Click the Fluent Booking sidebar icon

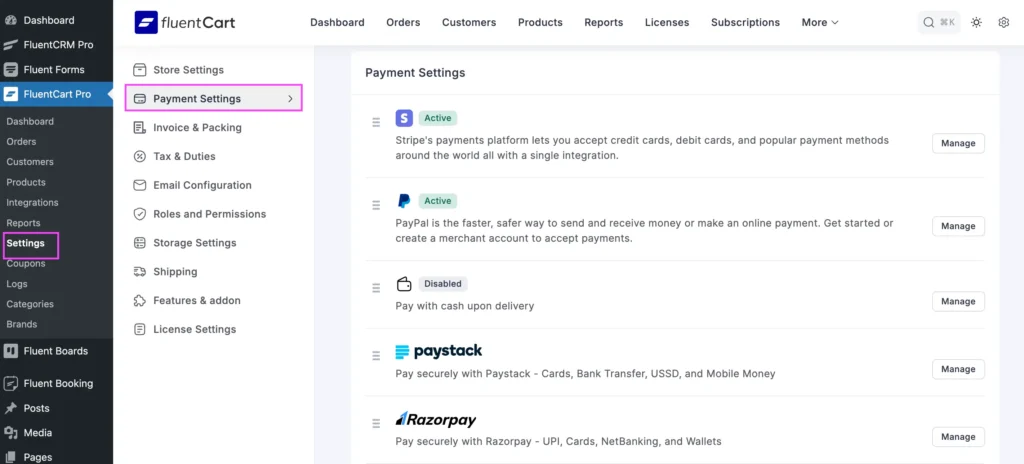(10, 384)
